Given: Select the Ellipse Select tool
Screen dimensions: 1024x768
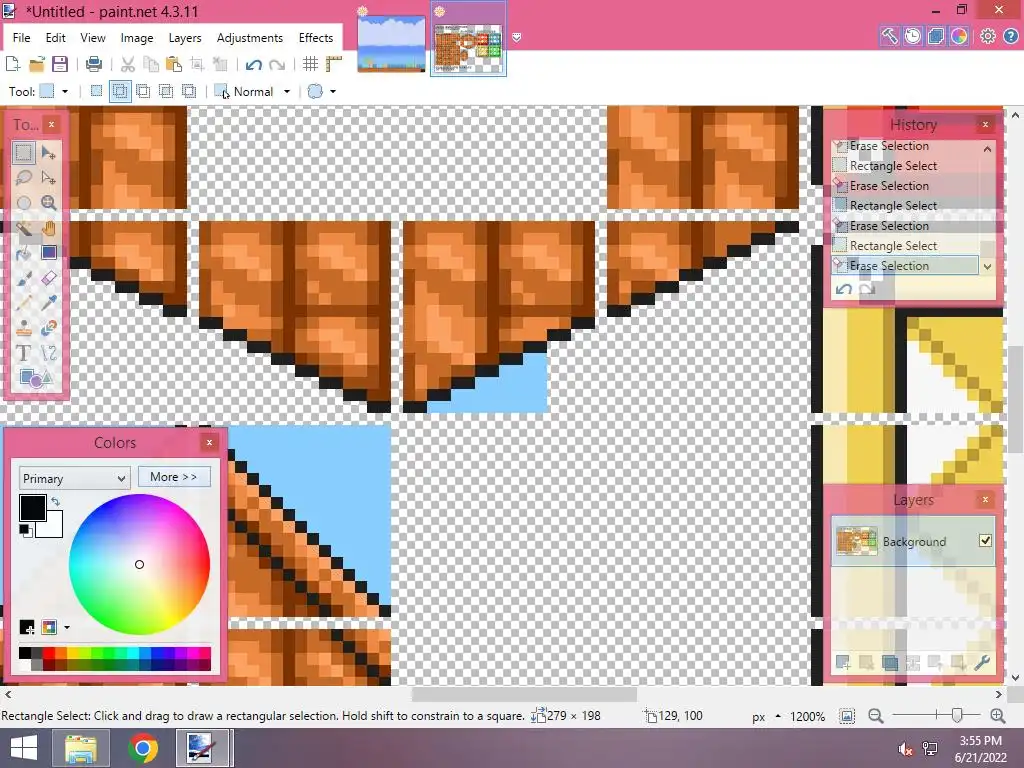Looking at the screenshot, I should tap(24, 202).
